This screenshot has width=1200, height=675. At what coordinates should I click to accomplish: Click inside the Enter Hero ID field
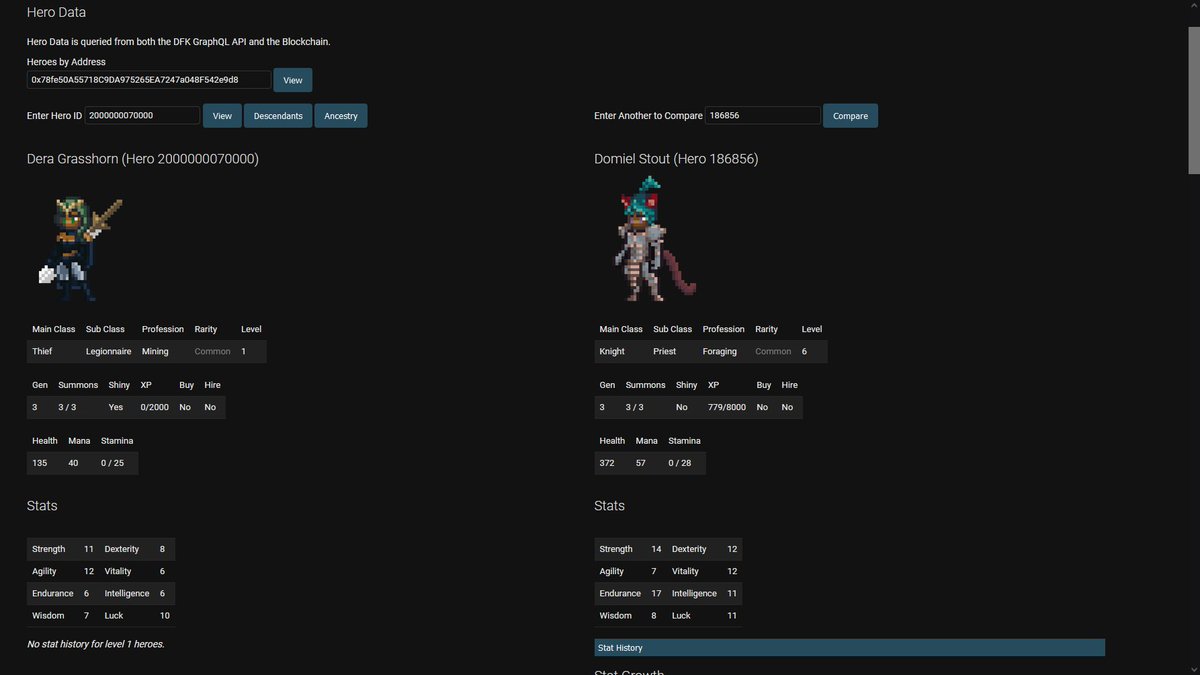point(140,115)
